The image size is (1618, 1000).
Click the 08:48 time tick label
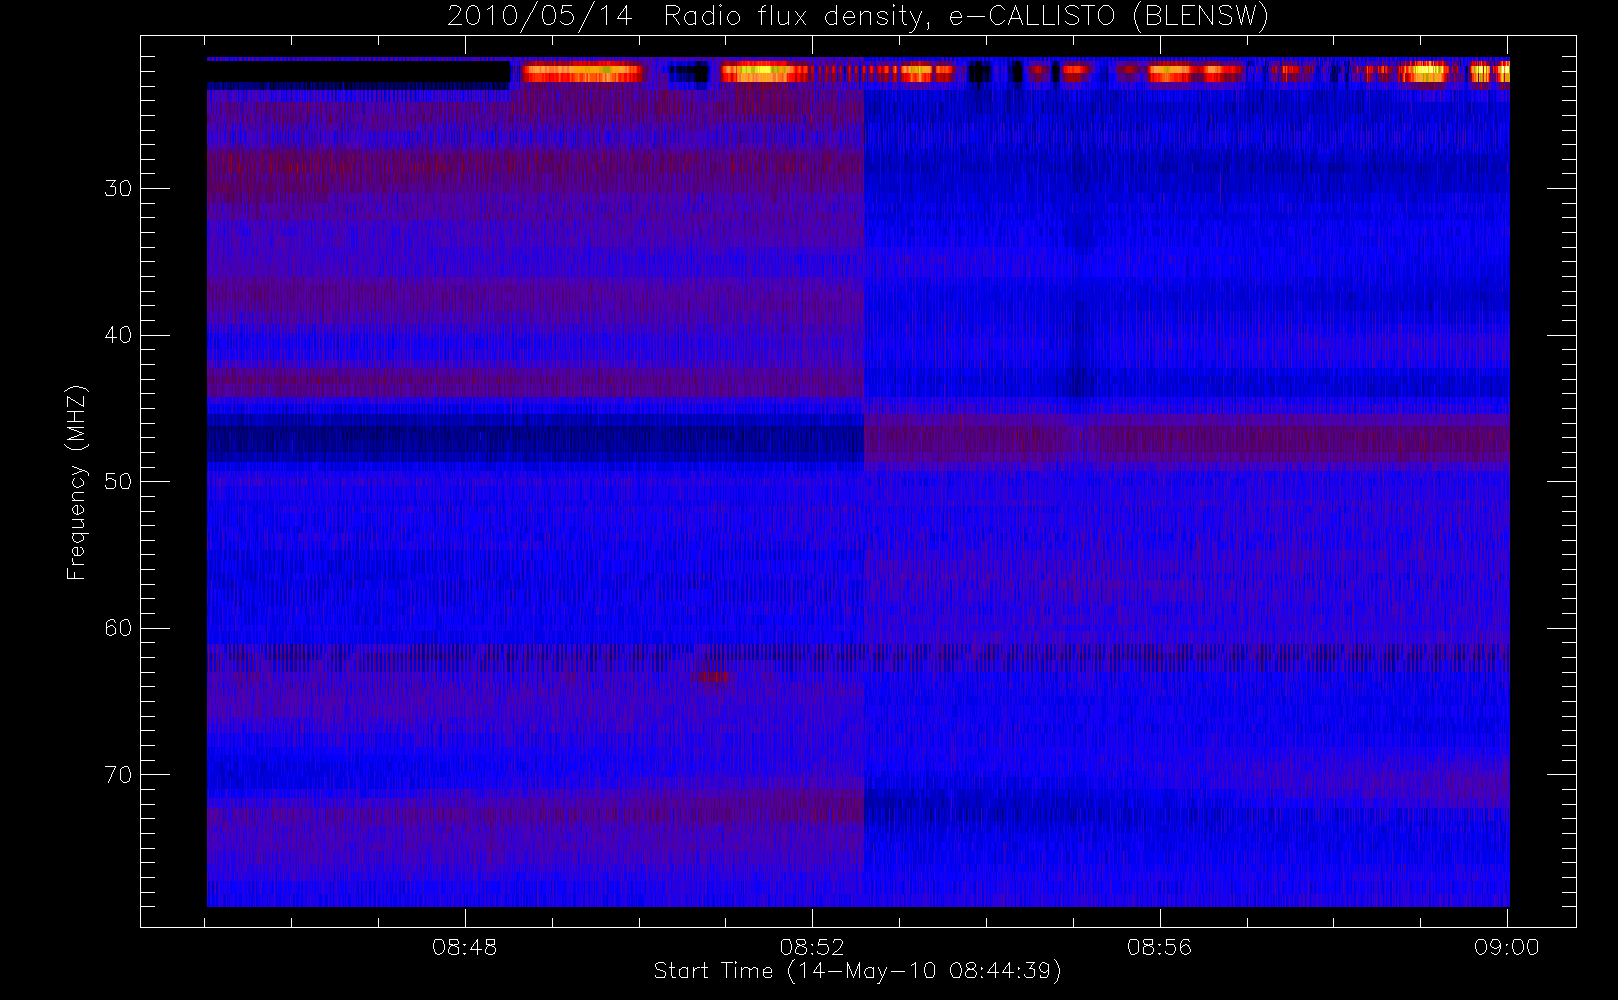coord(465,946)
